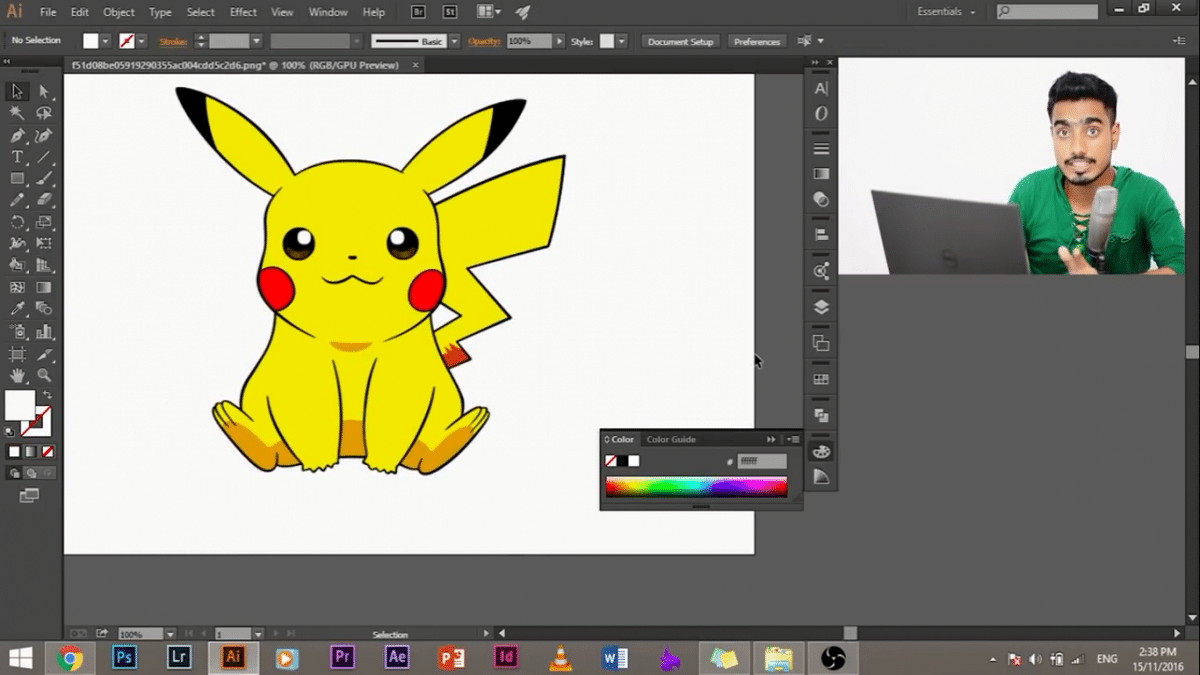Image resolution: width=1200 pixels, height=675 pixels.
Task: Open stroke weight dropdown
Action: pyautogui.click(x=257, y=41)
